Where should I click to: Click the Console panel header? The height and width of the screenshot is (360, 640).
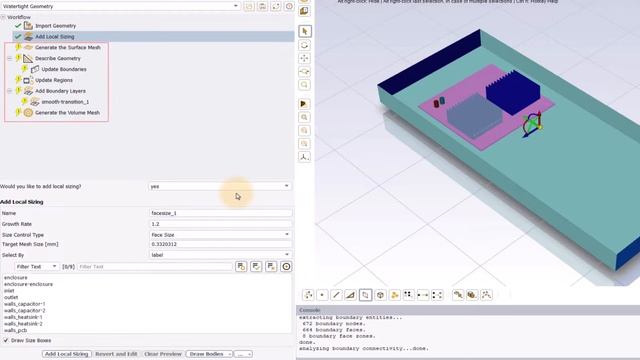tap(468, 310)
